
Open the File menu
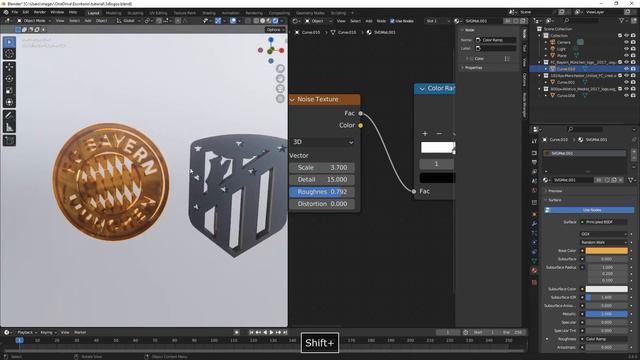pyautogui.click(x=15, y=12)
